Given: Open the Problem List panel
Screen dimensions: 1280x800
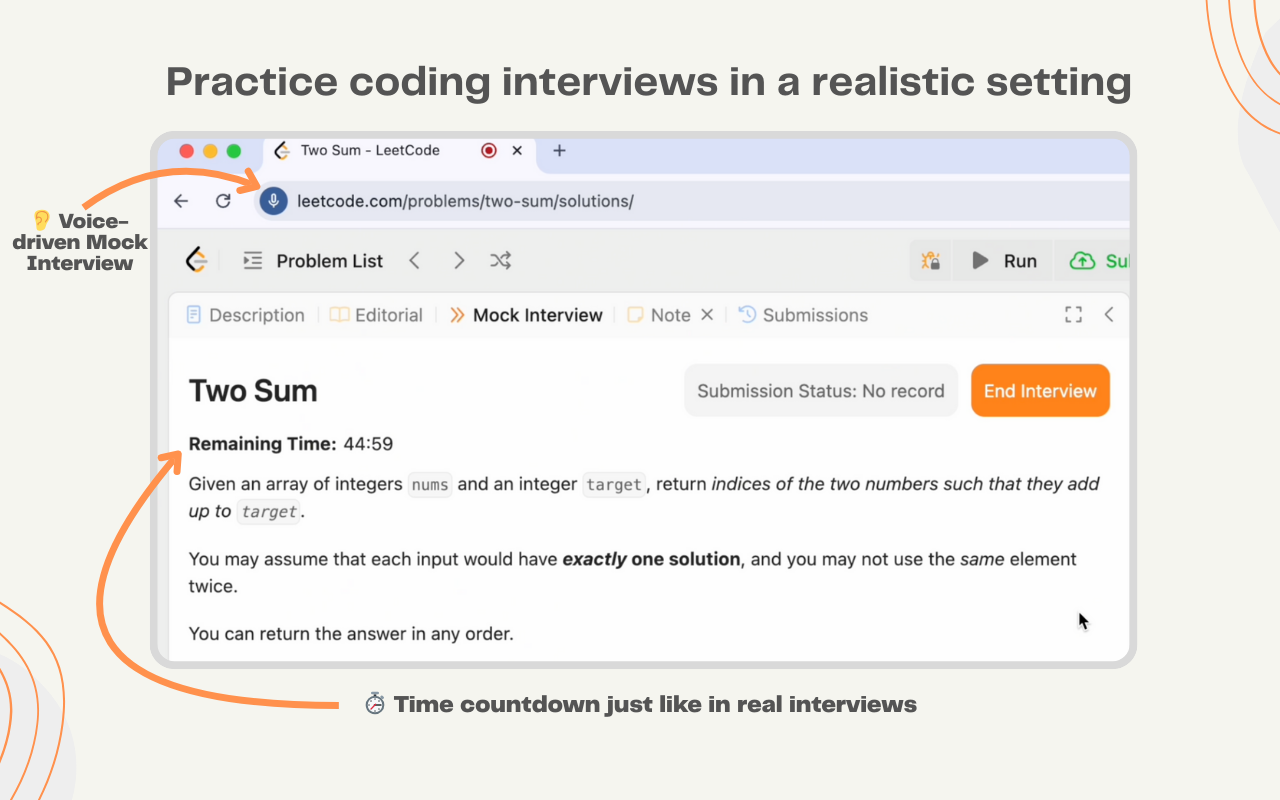Looking at the screenshot, I should tap(313, 261).
